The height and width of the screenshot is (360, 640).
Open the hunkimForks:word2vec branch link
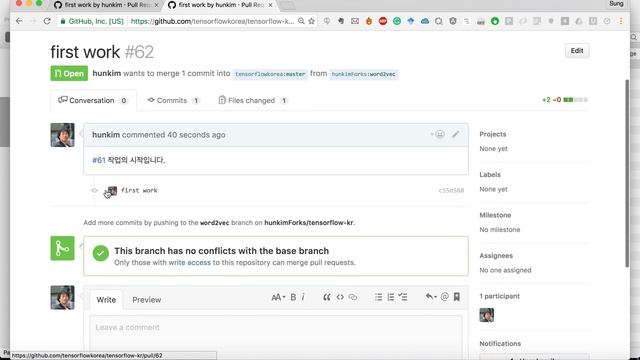pyautogui.click(x=363, y=74)
